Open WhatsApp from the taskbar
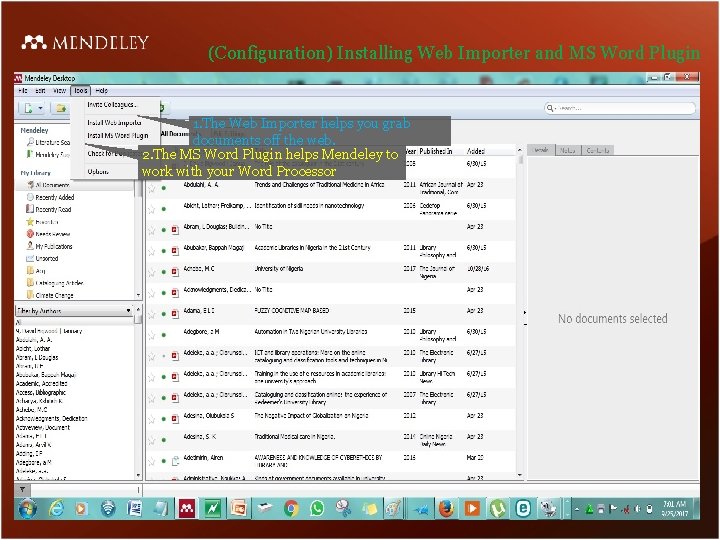Viewport: 720px width, 540px height. tap(317, 508)
